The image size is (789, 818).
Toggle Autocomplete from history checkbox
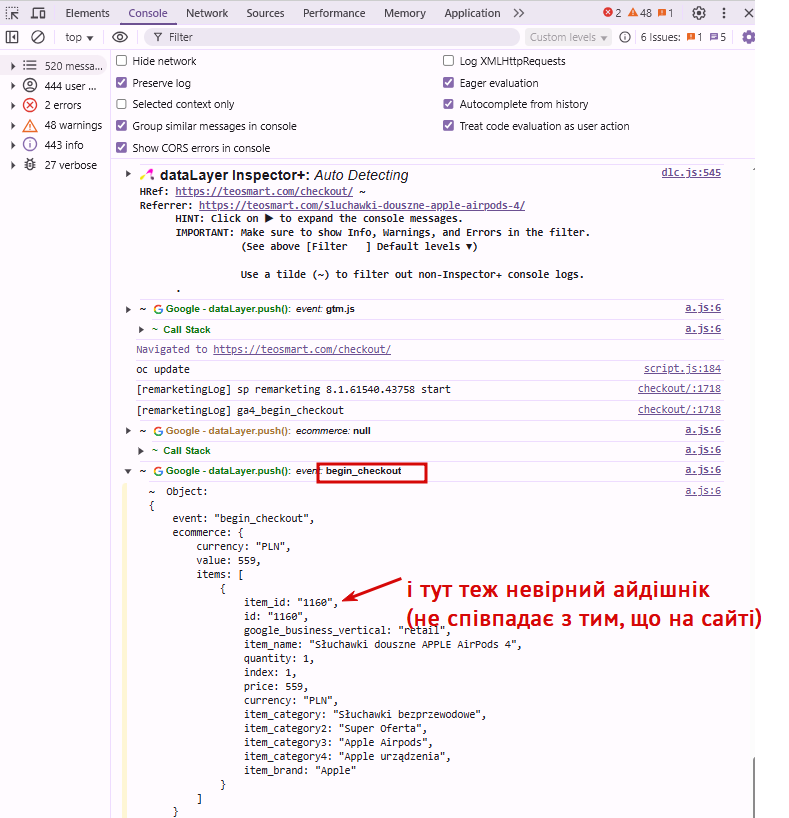point(448,104)
